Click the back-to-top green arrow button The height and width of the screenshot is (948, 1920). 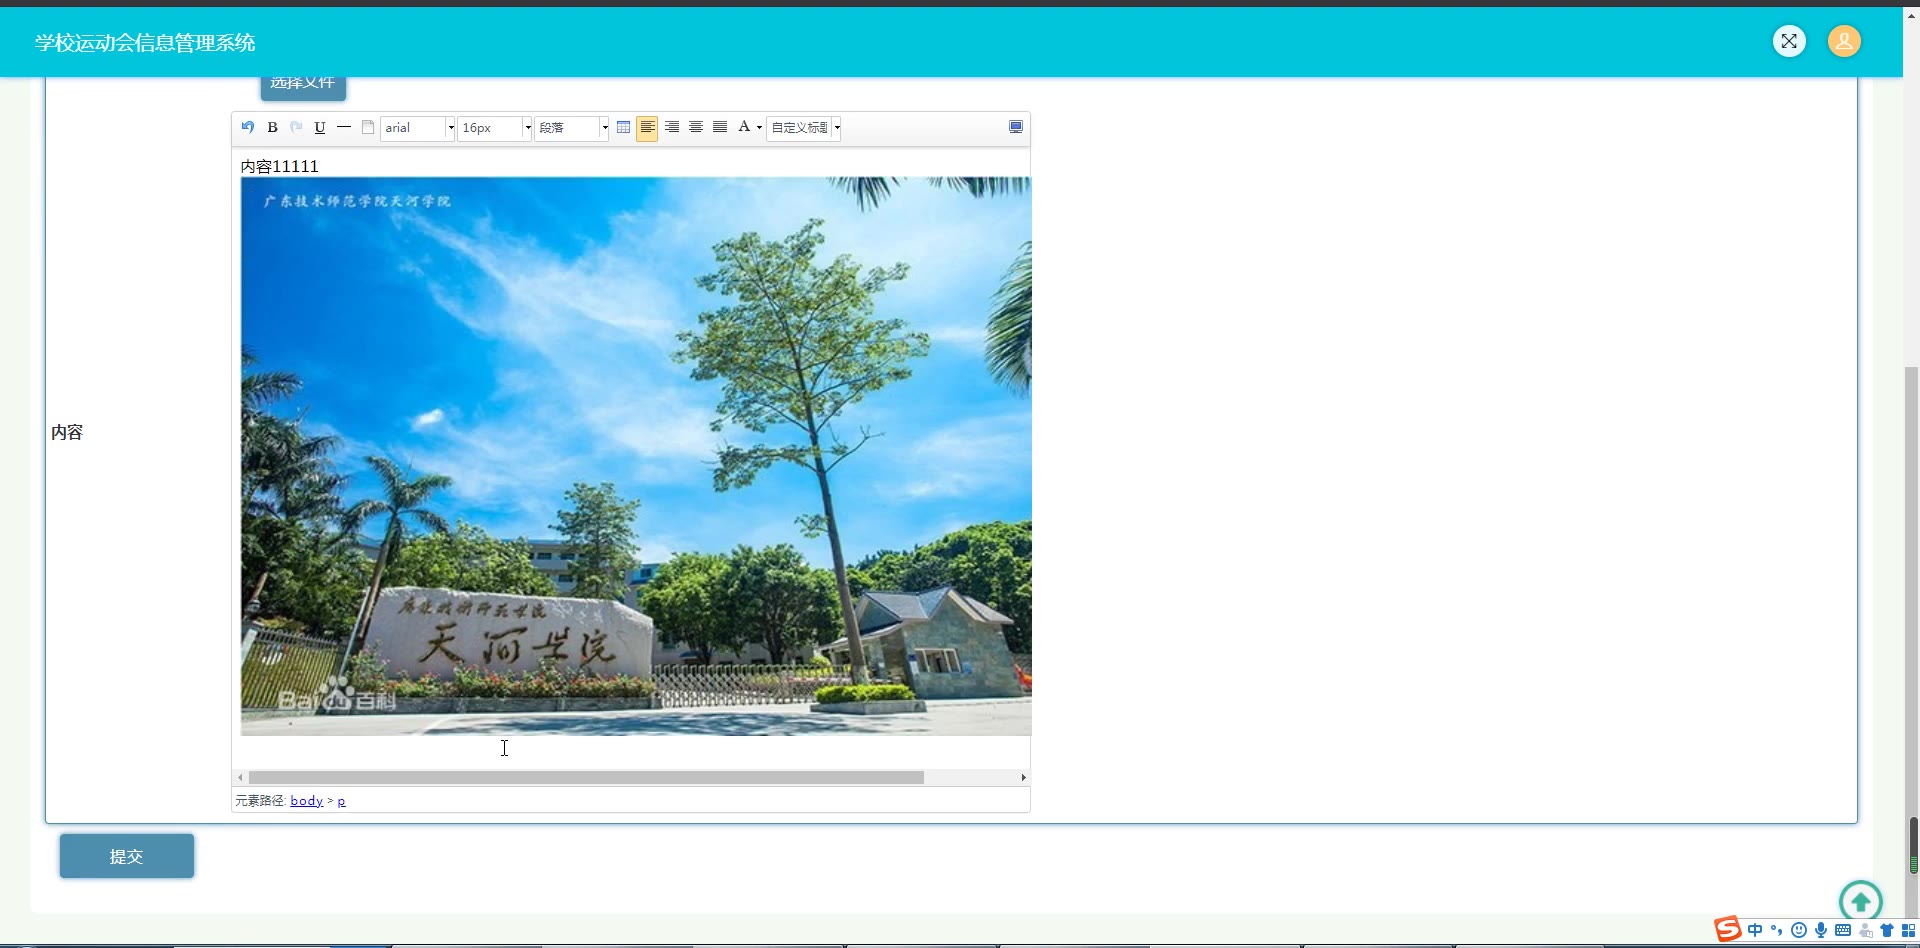(1861, 902)
